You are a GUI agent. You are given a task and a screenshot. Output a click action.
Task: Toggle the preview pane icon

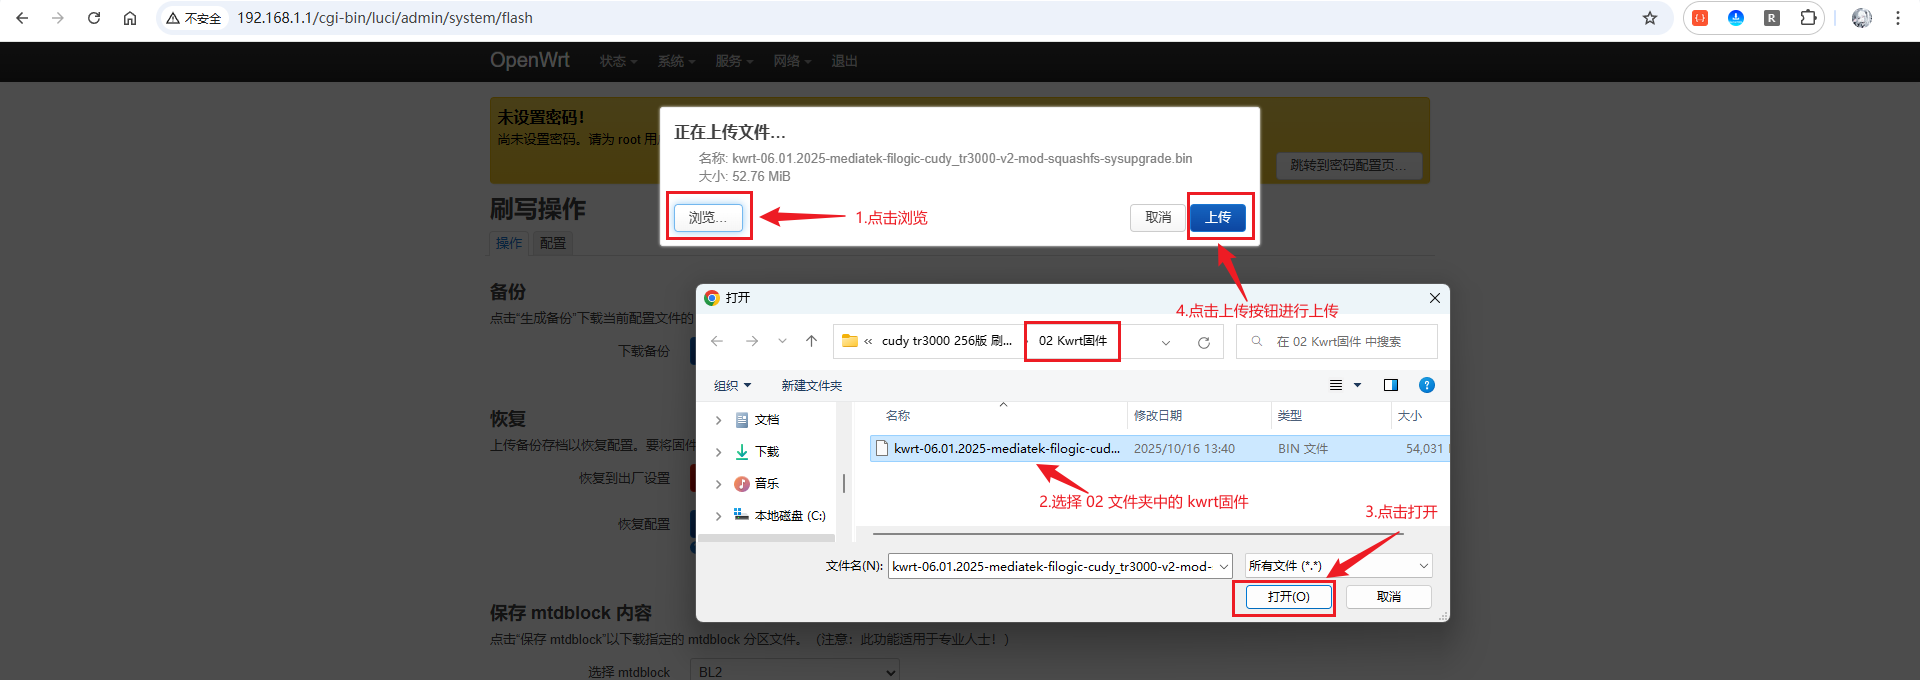click(1390, 385)
